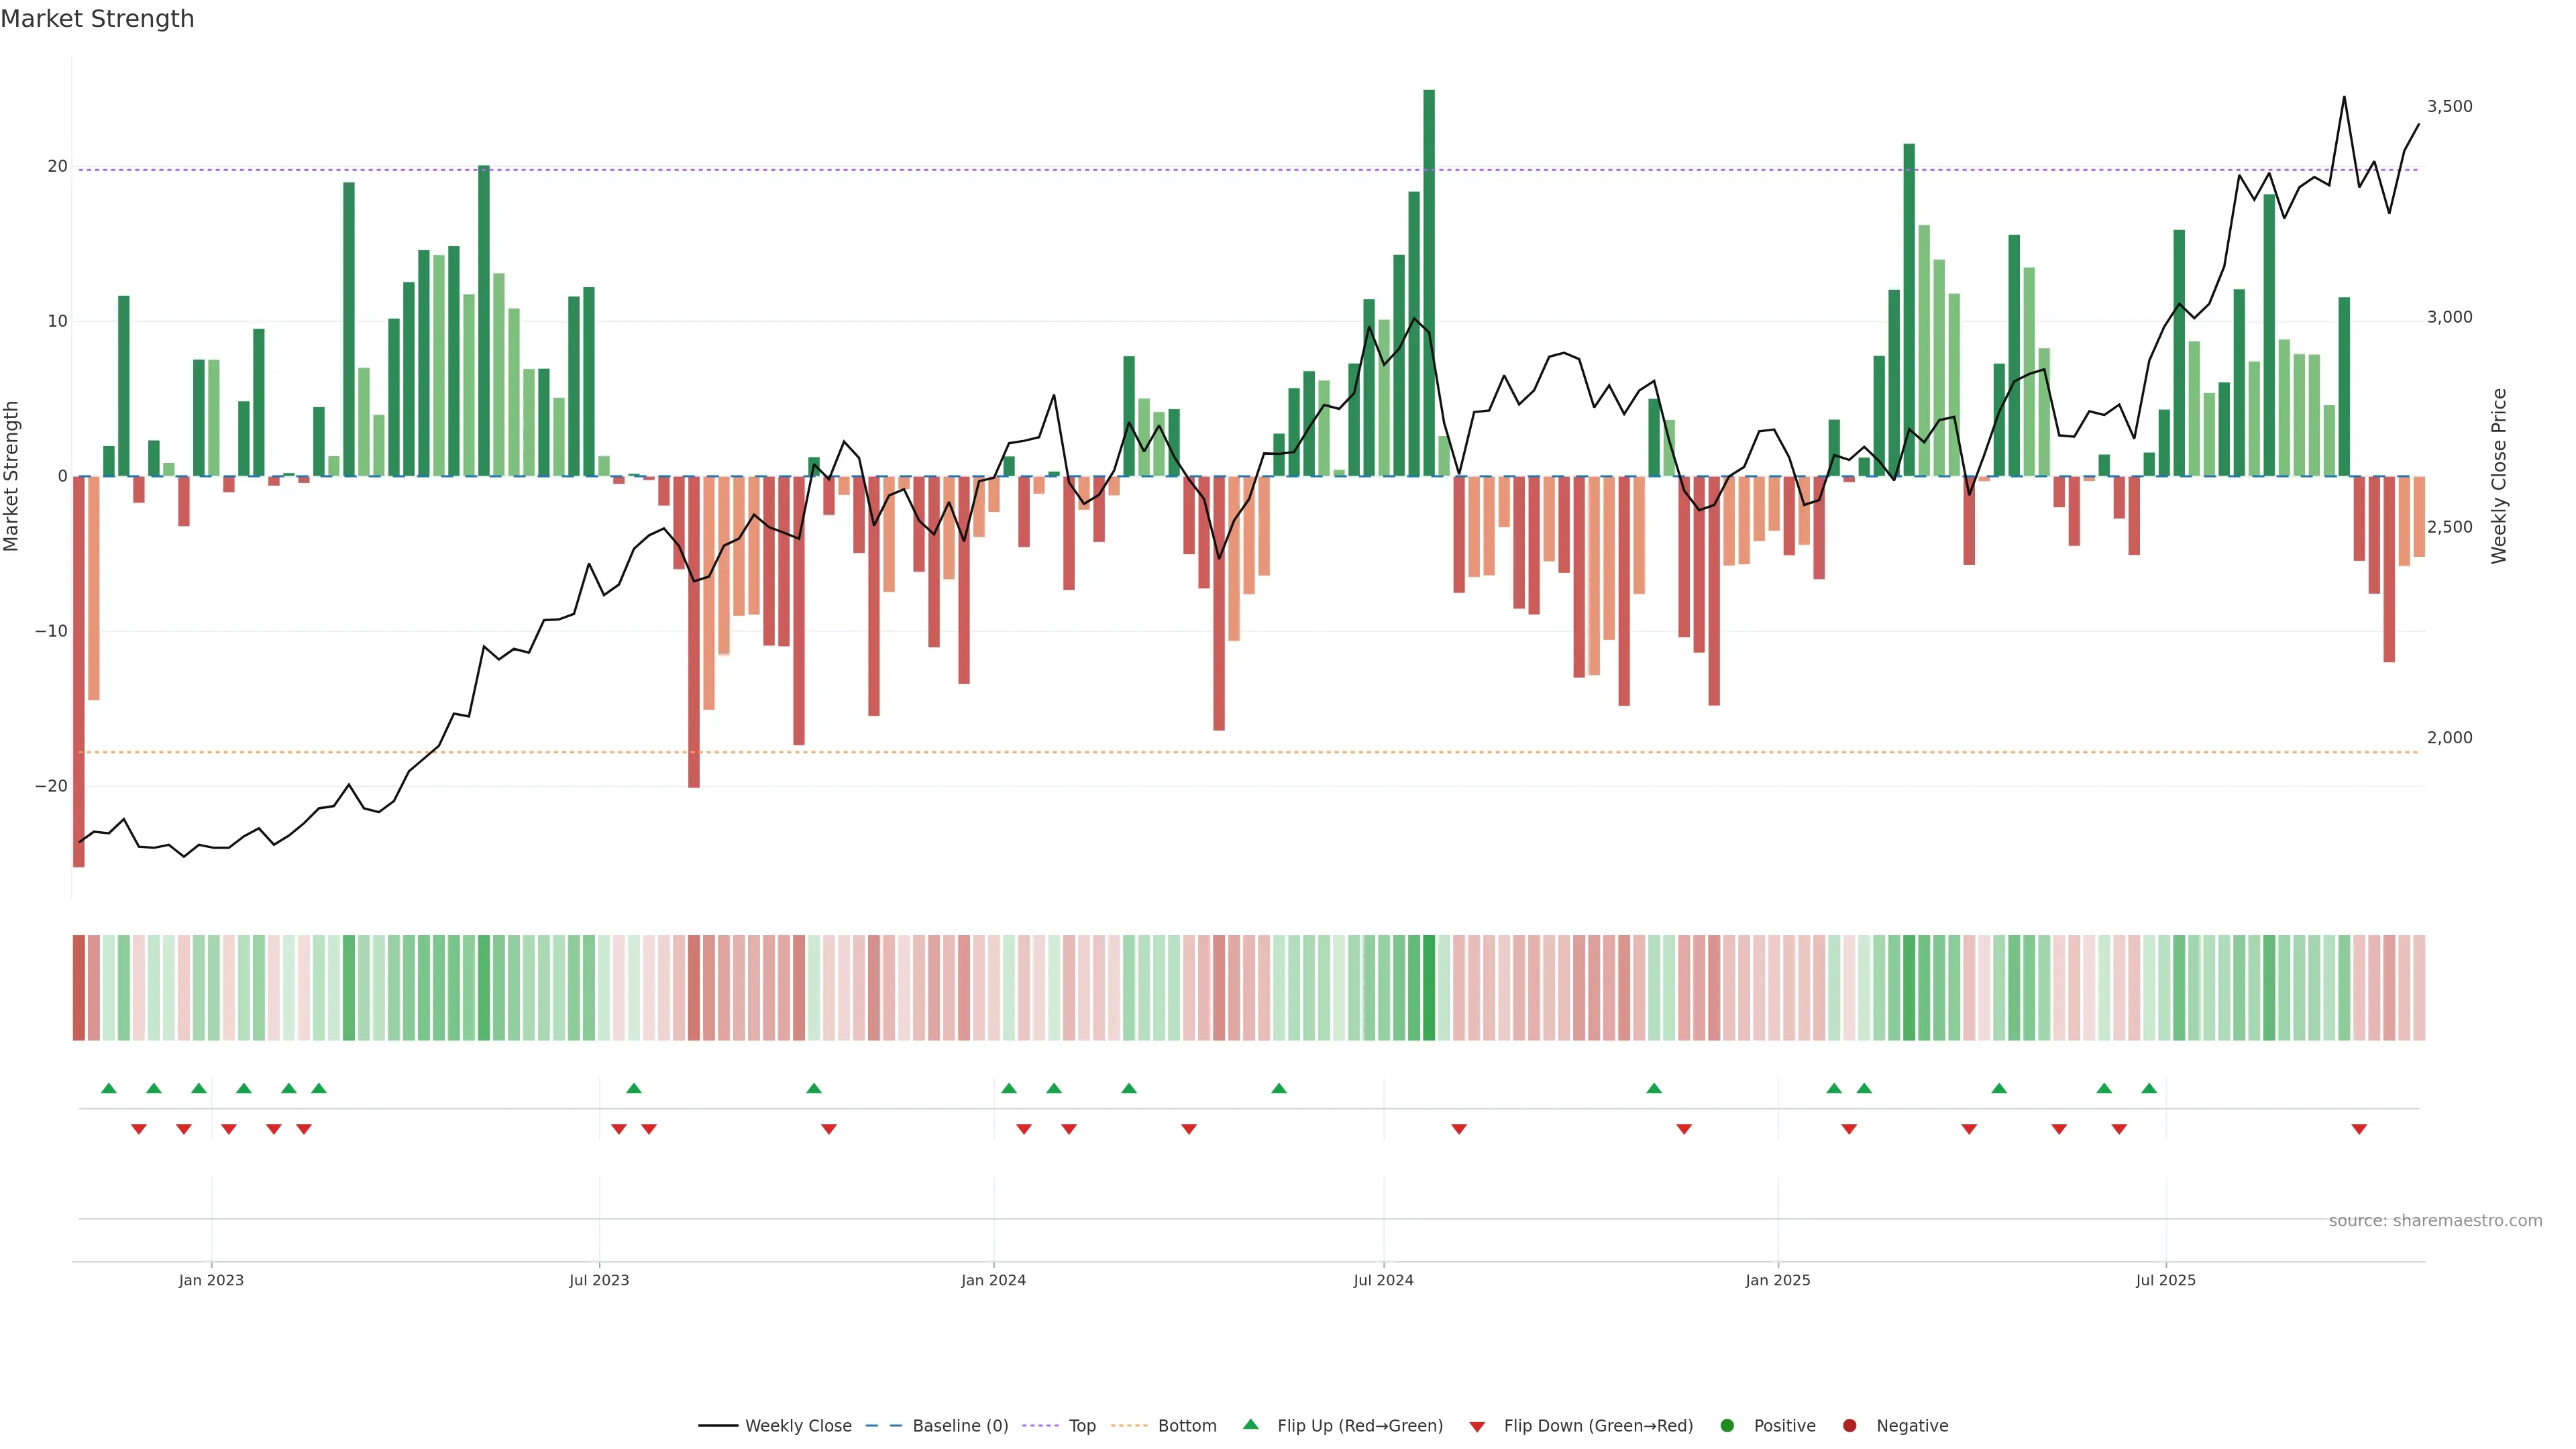Click the red Flip Down triangle legend icon

click(x=1476, y=1426)
